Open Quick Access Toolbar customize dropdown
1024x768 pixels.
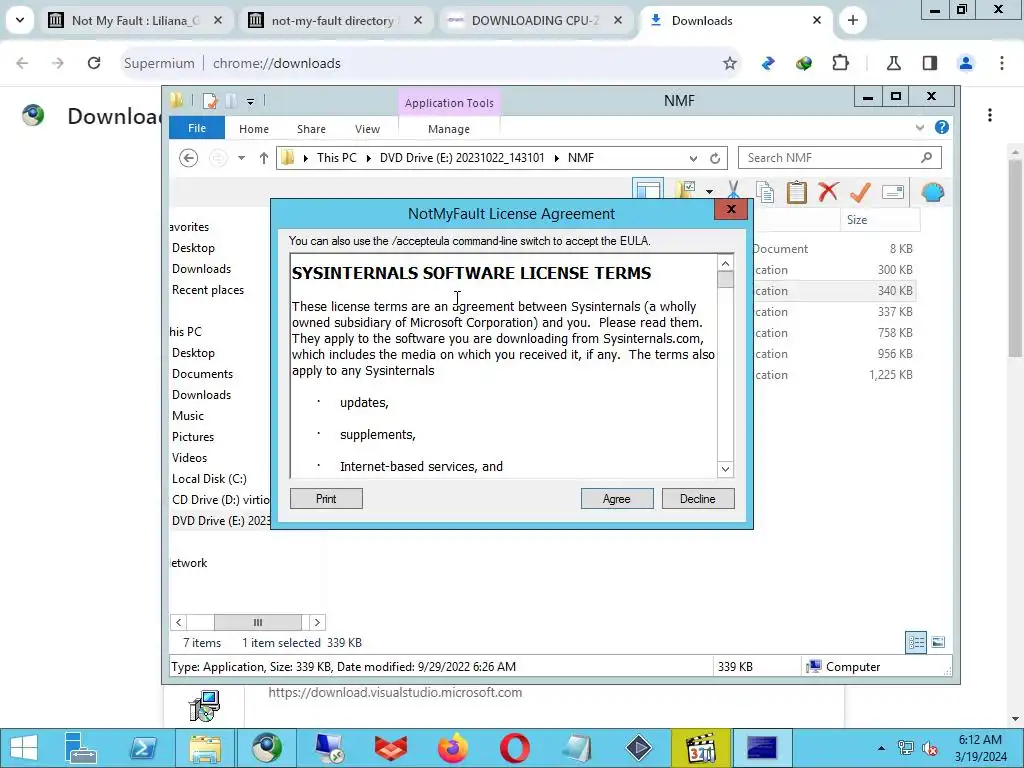click(250, 101)
